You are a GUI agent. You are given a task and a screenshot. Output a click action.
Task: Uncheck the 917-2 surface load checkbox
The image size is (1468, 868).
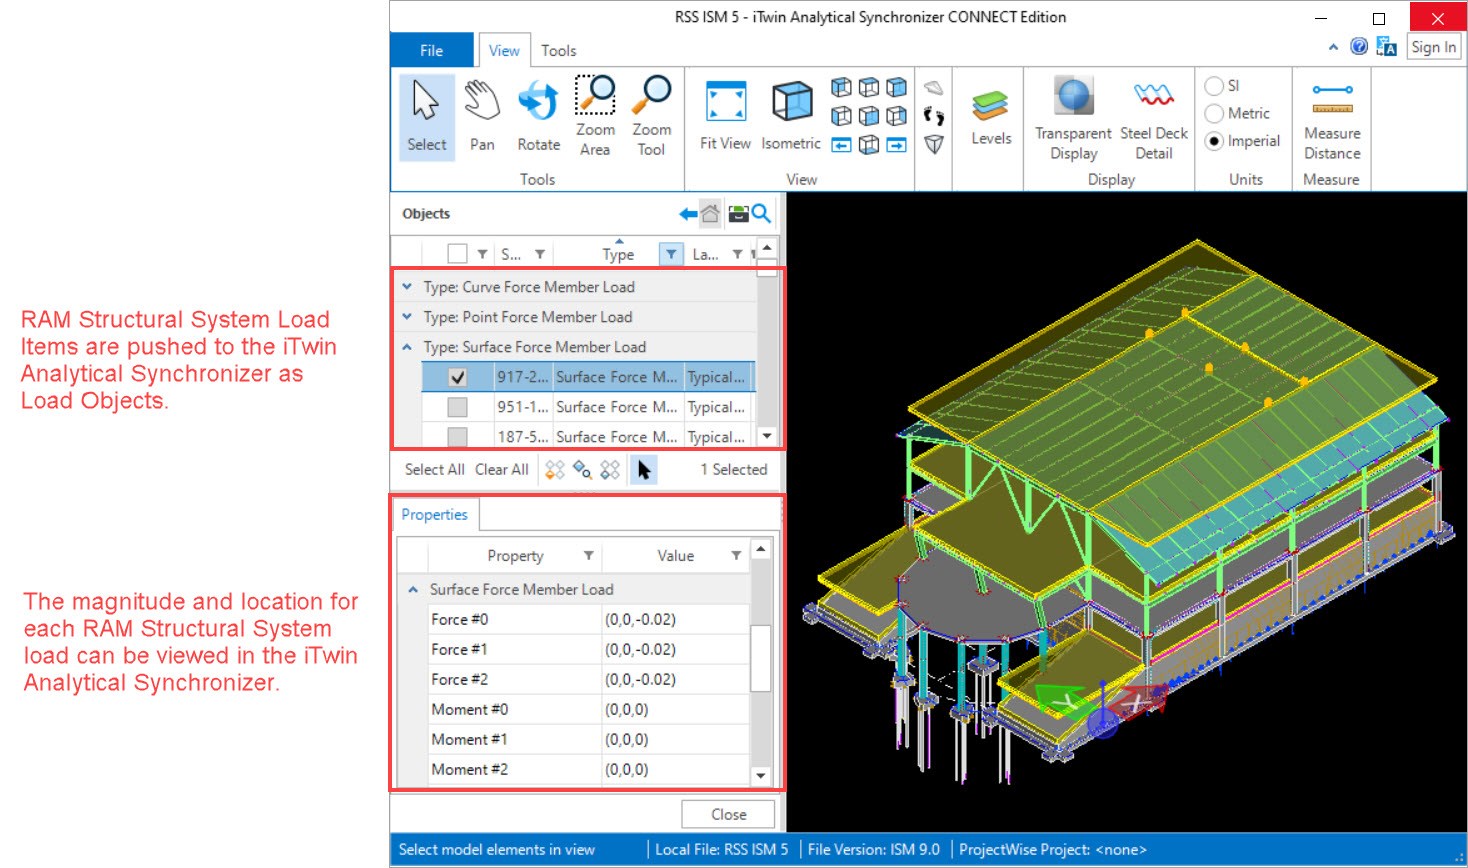457,378
